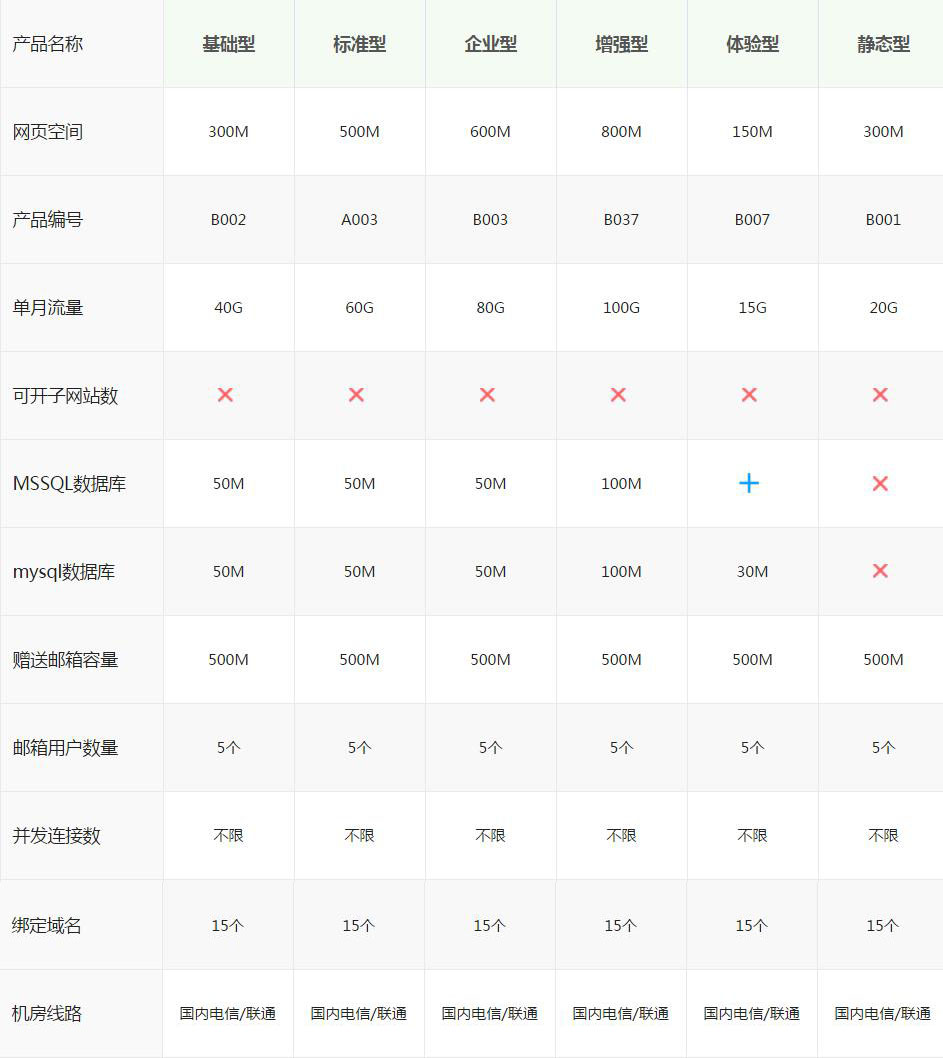
Task: Click the red X for 基础型 可开子网站数
Action: pyautogui.click(x=225, y=395)
